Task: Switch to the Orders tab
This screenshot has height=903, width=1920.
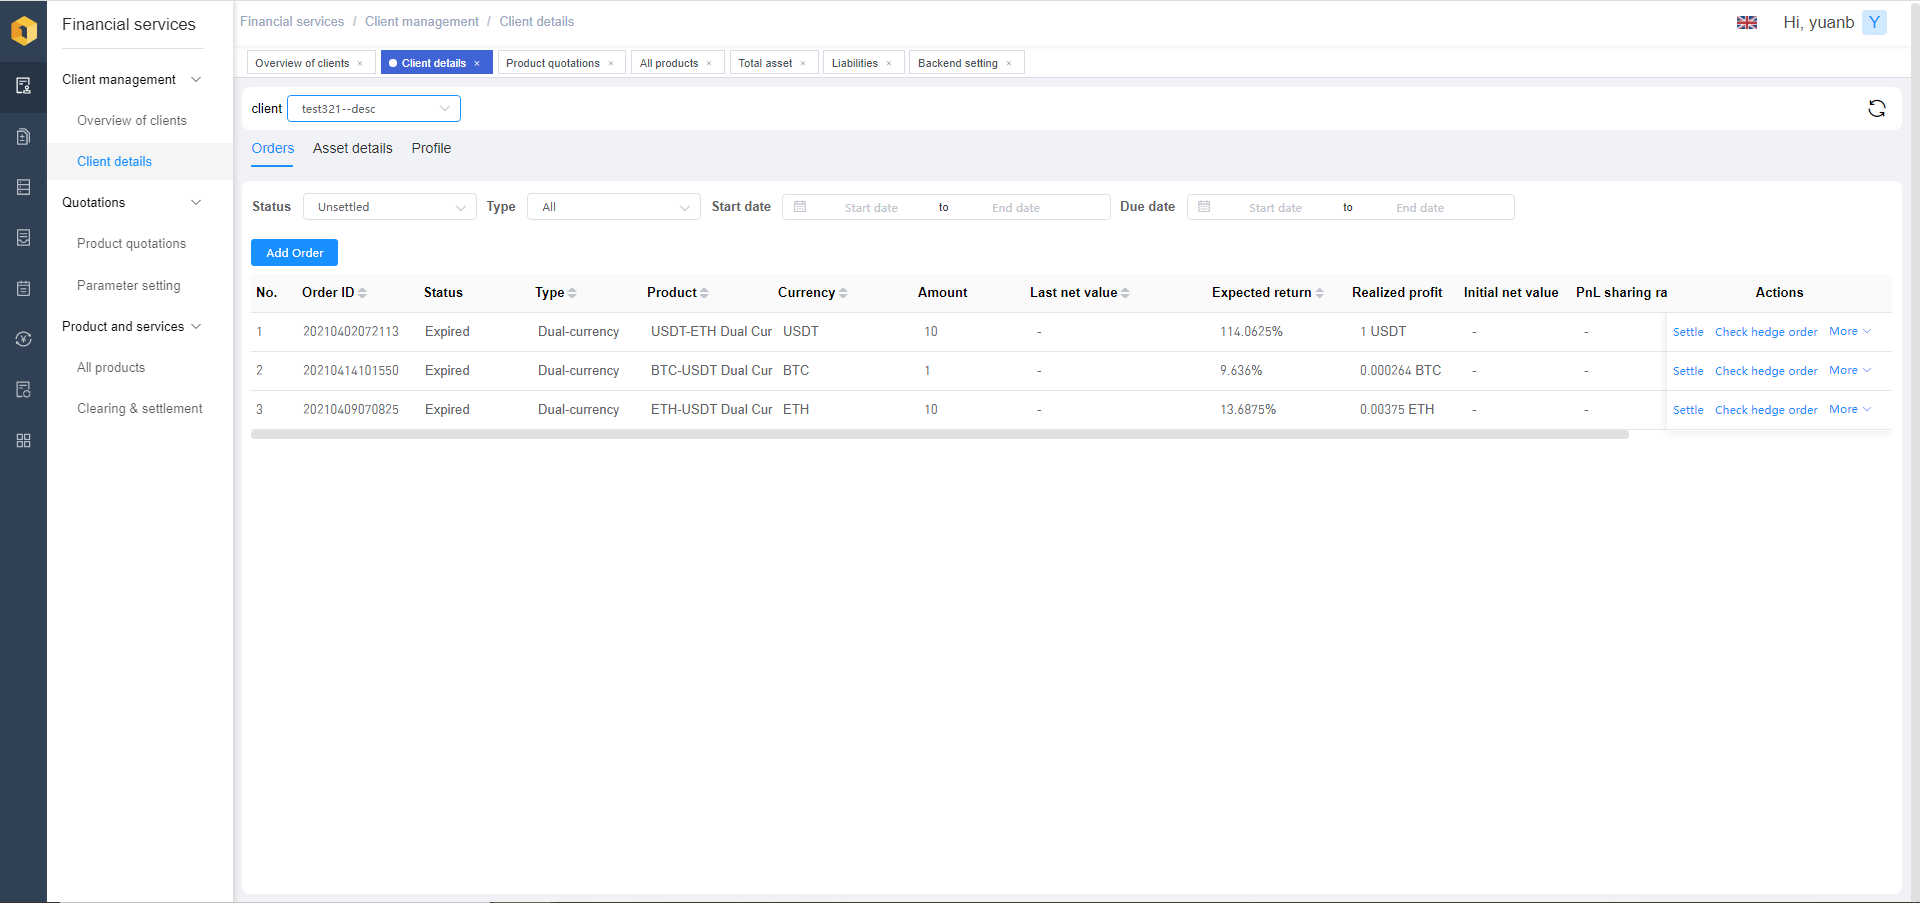Action: tap(273, 148)
